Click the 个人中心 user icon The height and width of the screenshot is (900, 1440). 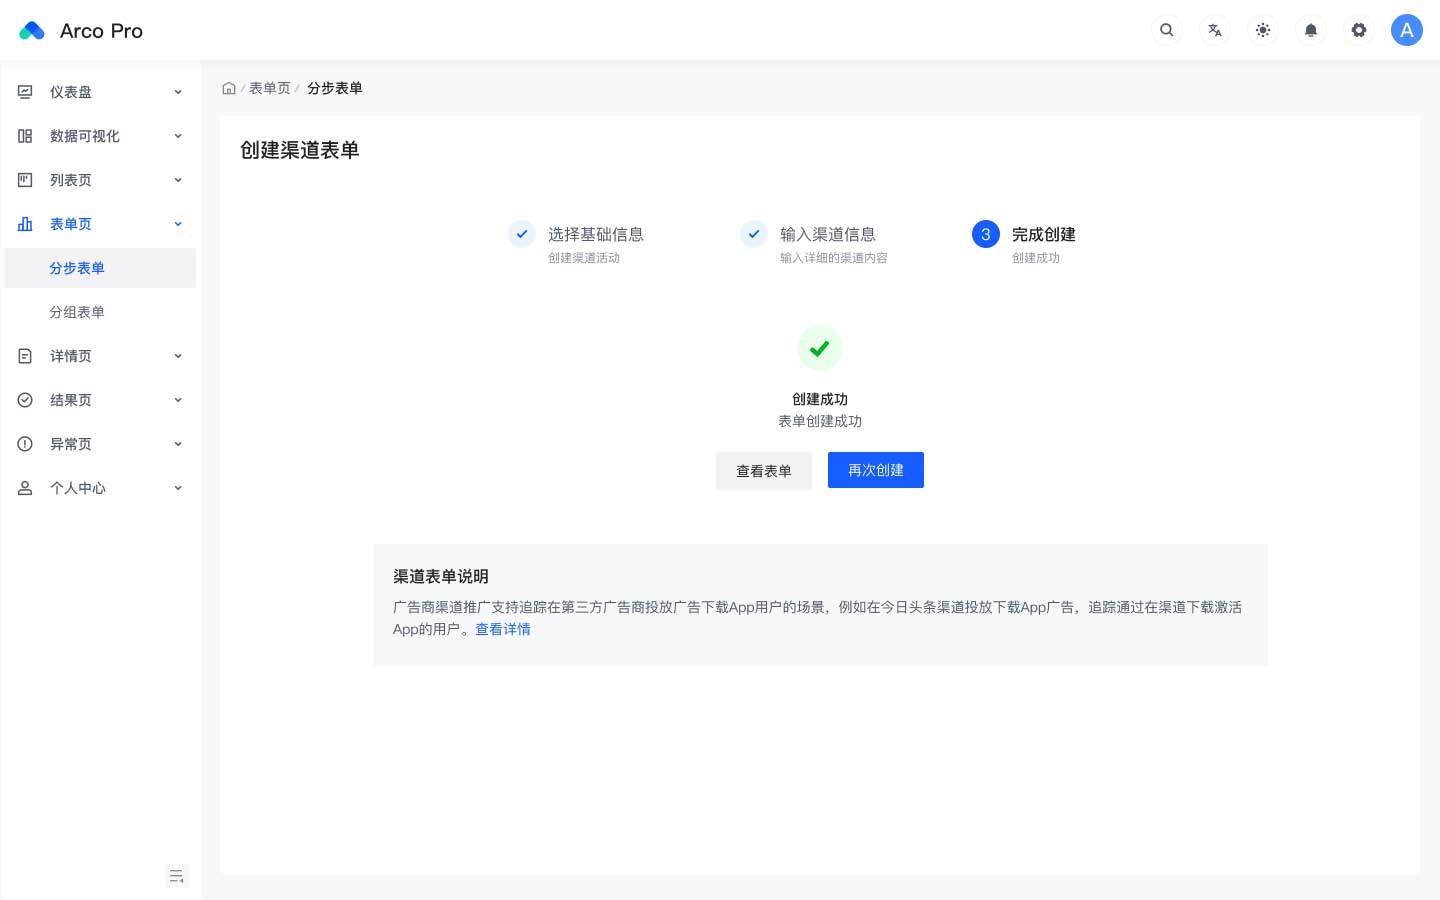25,488
